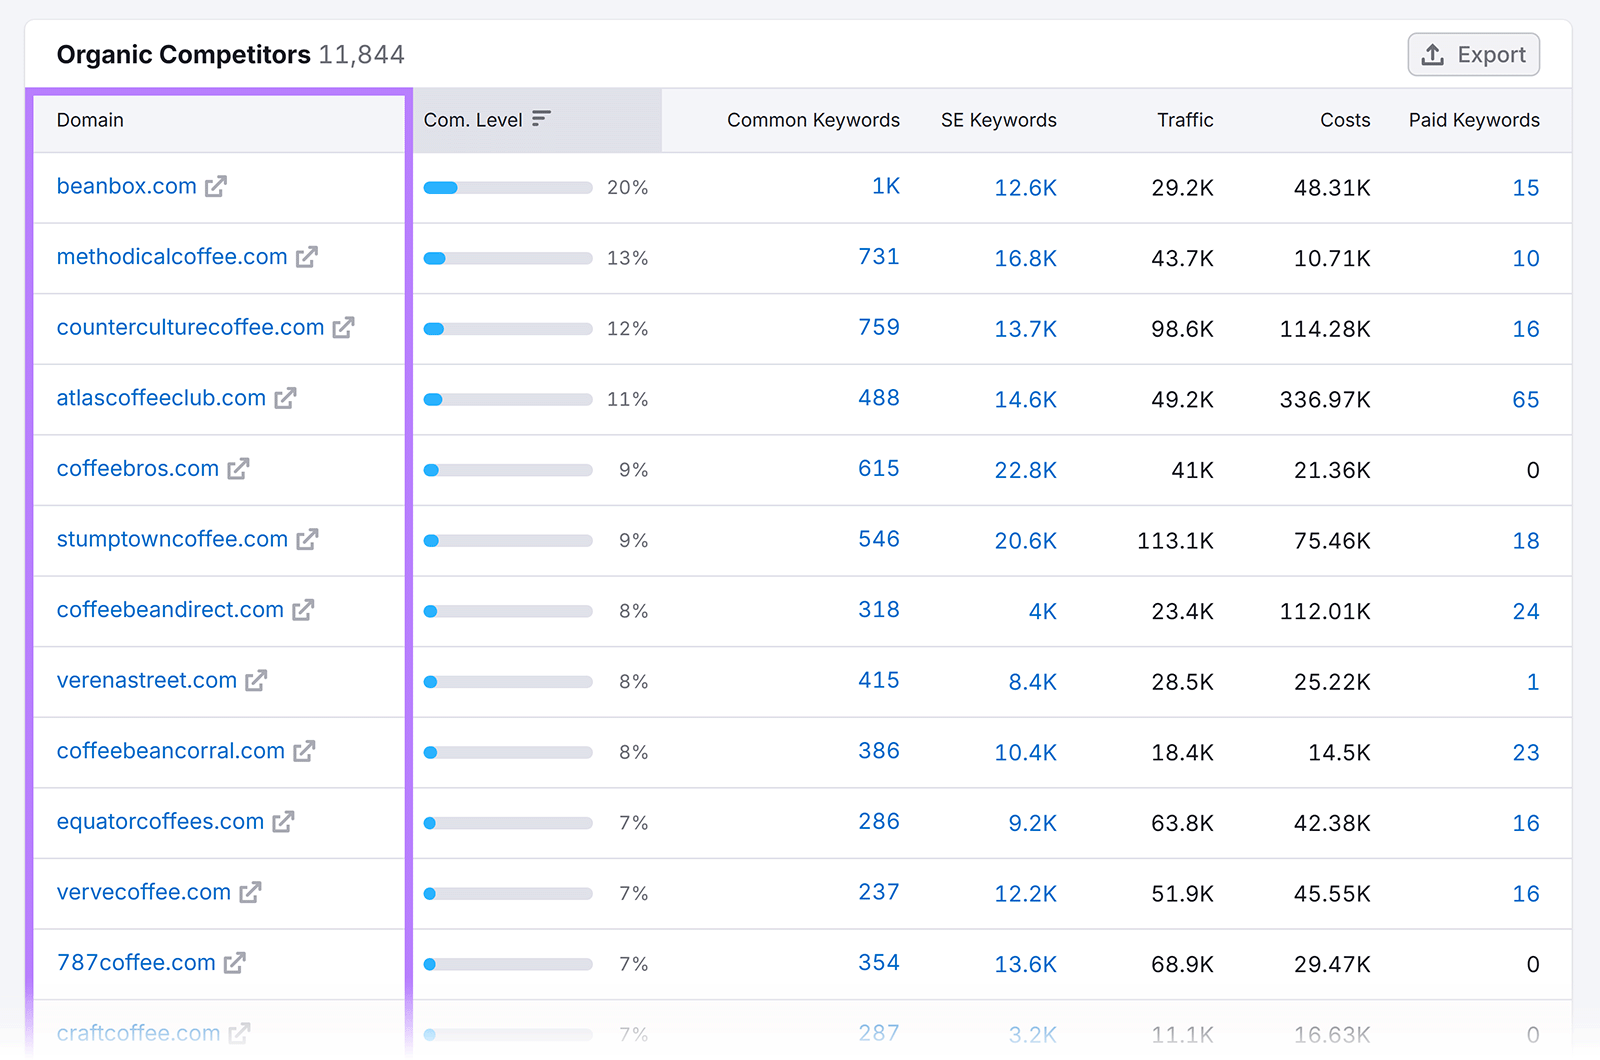Open equatorcoffees.com common keywords value 286
Screen dimensions: 1600x1060
[879, 821]
